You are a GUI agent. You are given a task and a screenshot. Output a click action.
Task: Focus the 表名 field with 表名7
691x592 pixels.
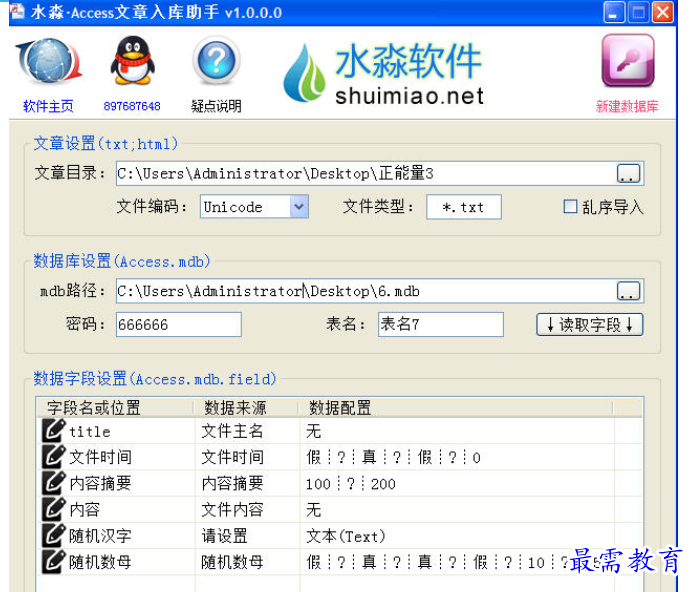441,324
